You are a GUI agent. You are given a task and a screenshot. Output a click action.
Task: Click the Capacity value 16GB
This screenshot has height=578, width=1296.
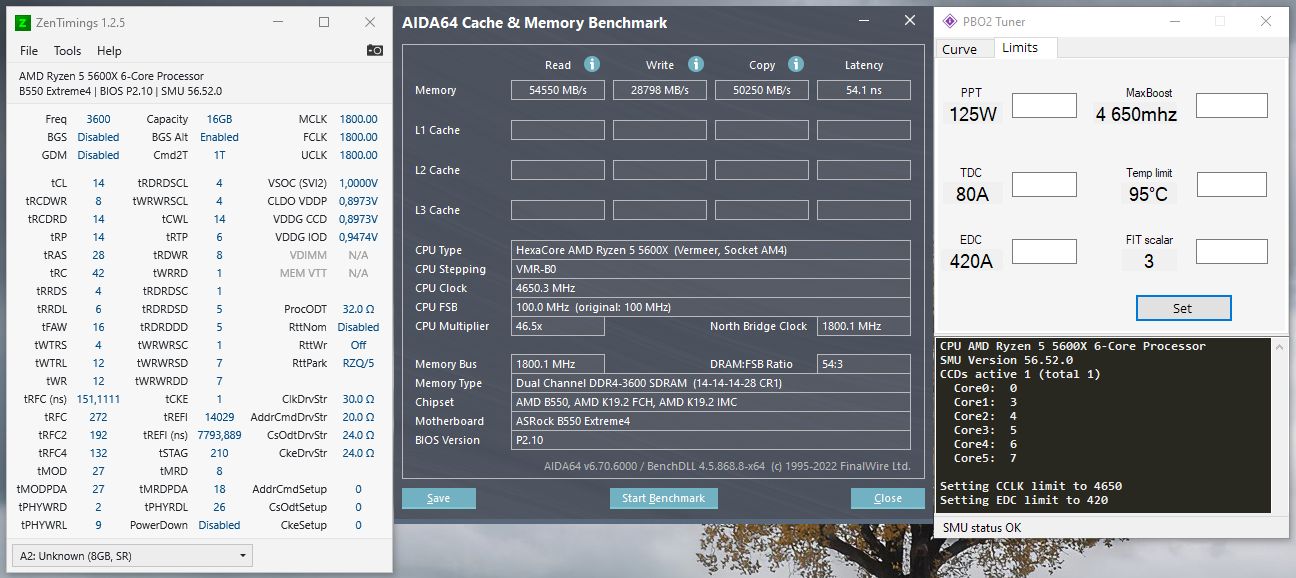click(218, 119)
